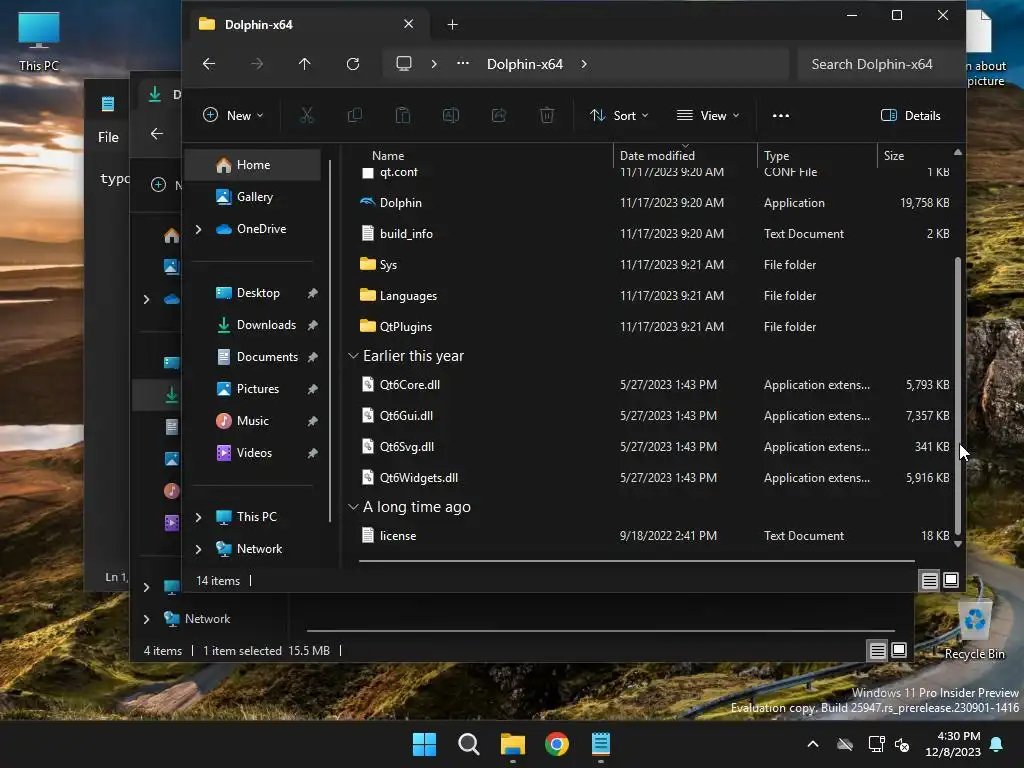Open Notepad from the taskbar
Screen dimensions: 1024x768
(x=601, y=744)
